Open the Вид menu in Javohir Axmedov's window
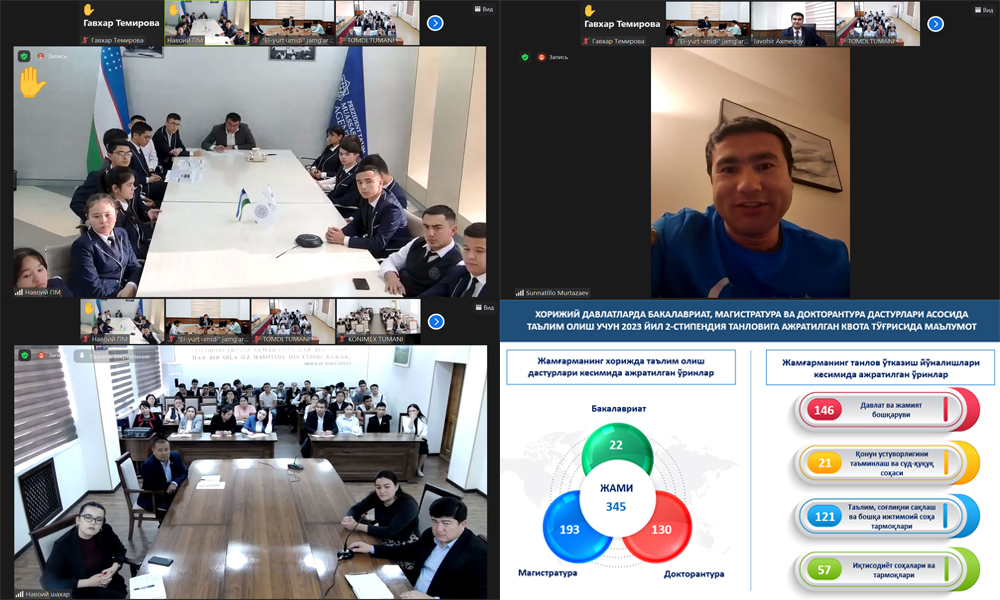 pos(983,9)
